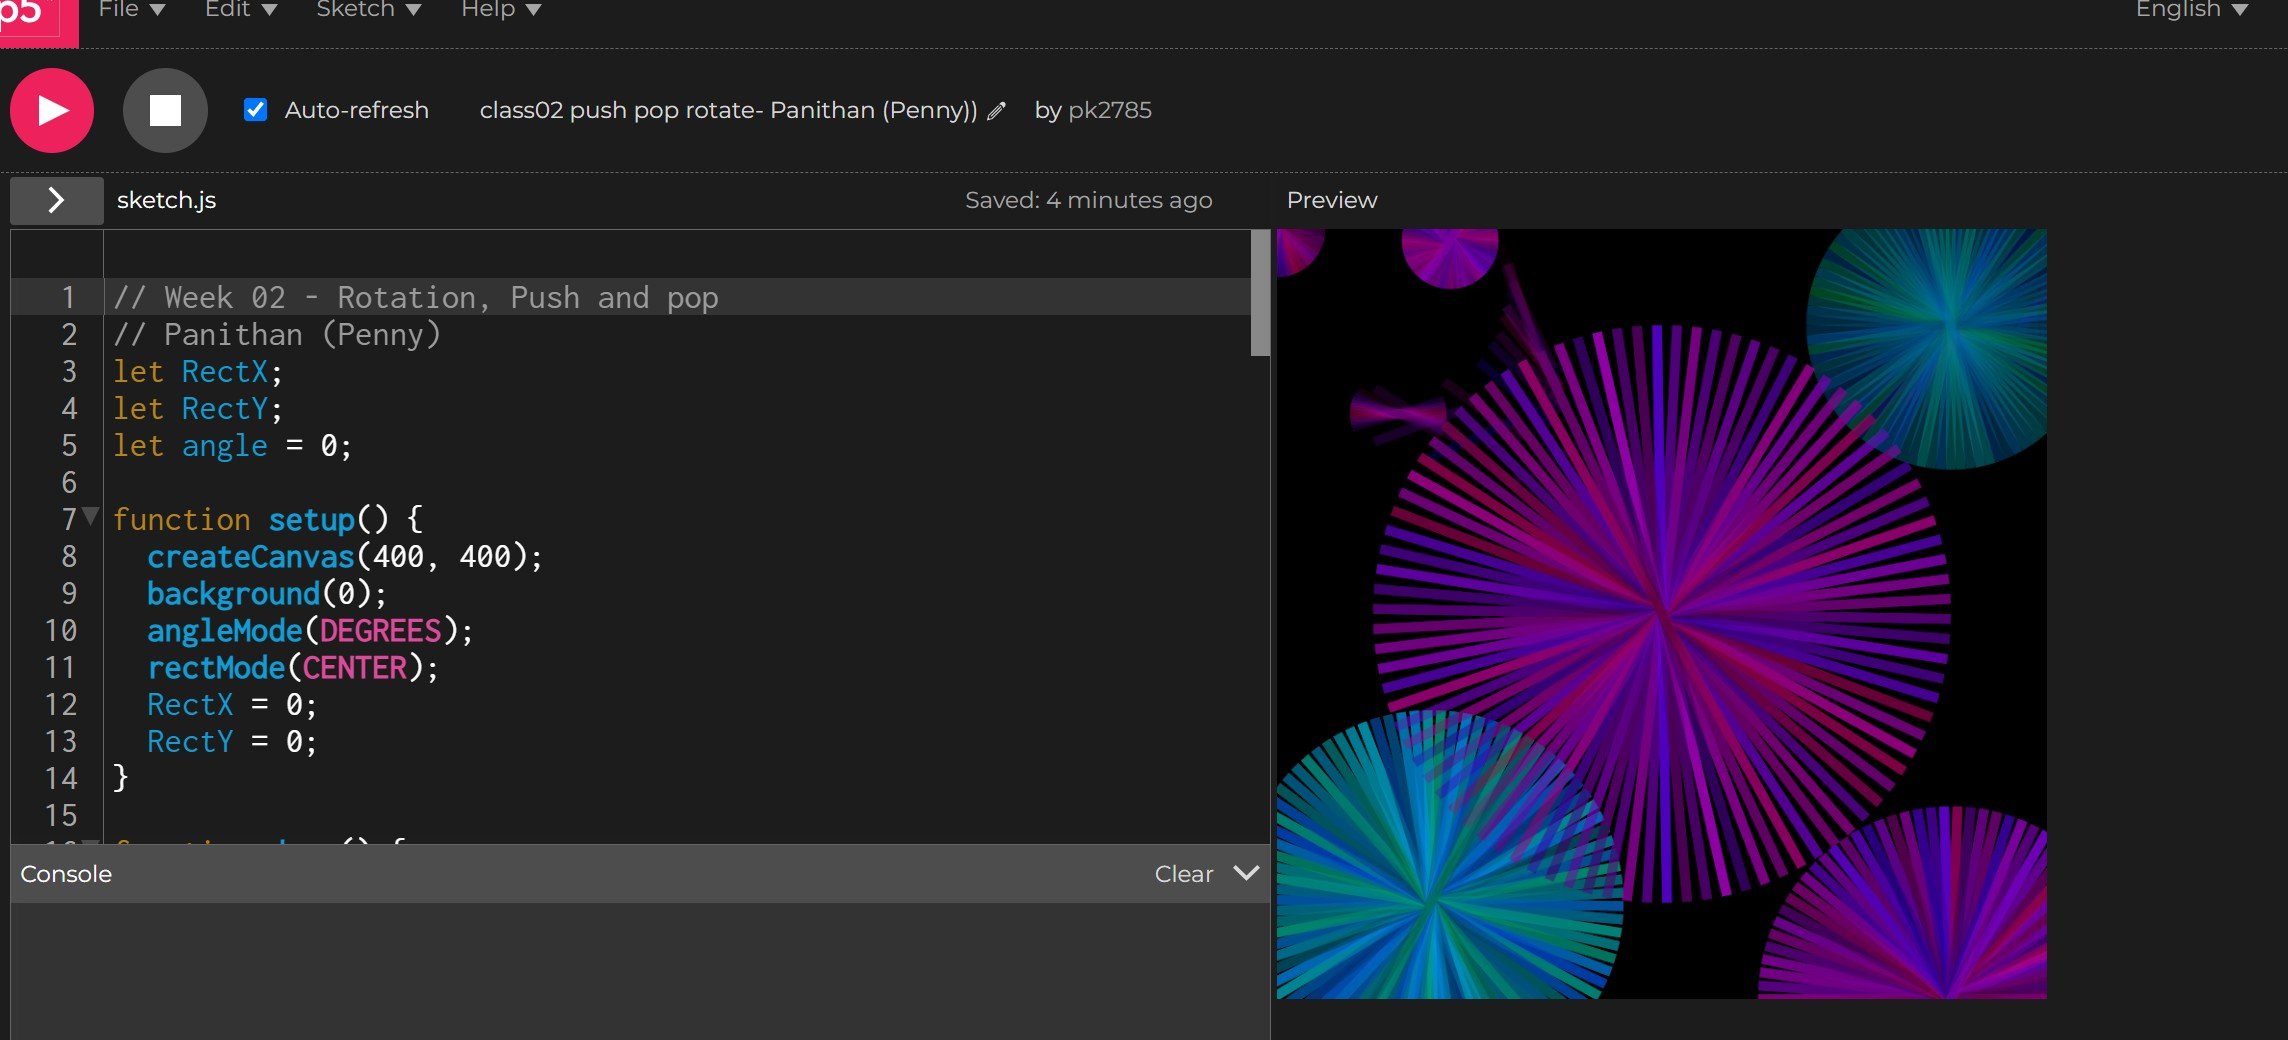2288x1040 pixels.
Task: Click the 'function setup() {' line
Action: 268,519
